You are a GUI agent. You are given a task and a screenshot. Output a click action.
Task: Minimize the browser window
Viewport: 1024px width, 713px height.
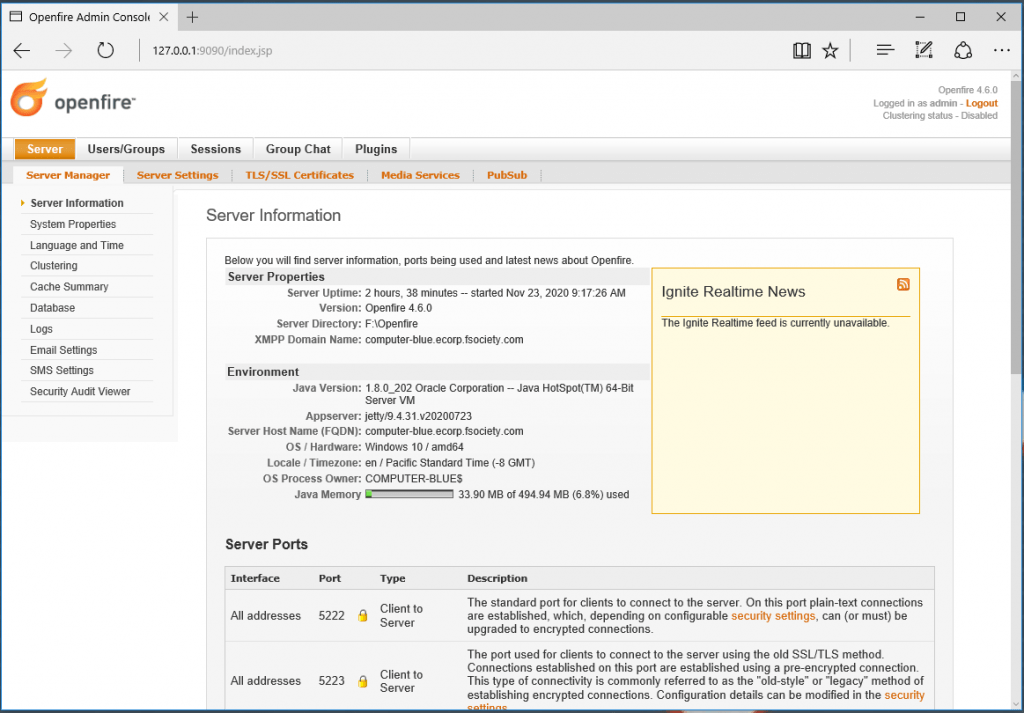tap(920, 17)
